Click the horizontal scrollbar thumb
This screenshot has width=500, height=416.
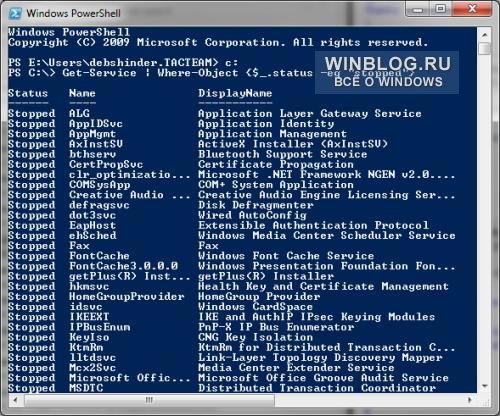[x=149, y=399]
